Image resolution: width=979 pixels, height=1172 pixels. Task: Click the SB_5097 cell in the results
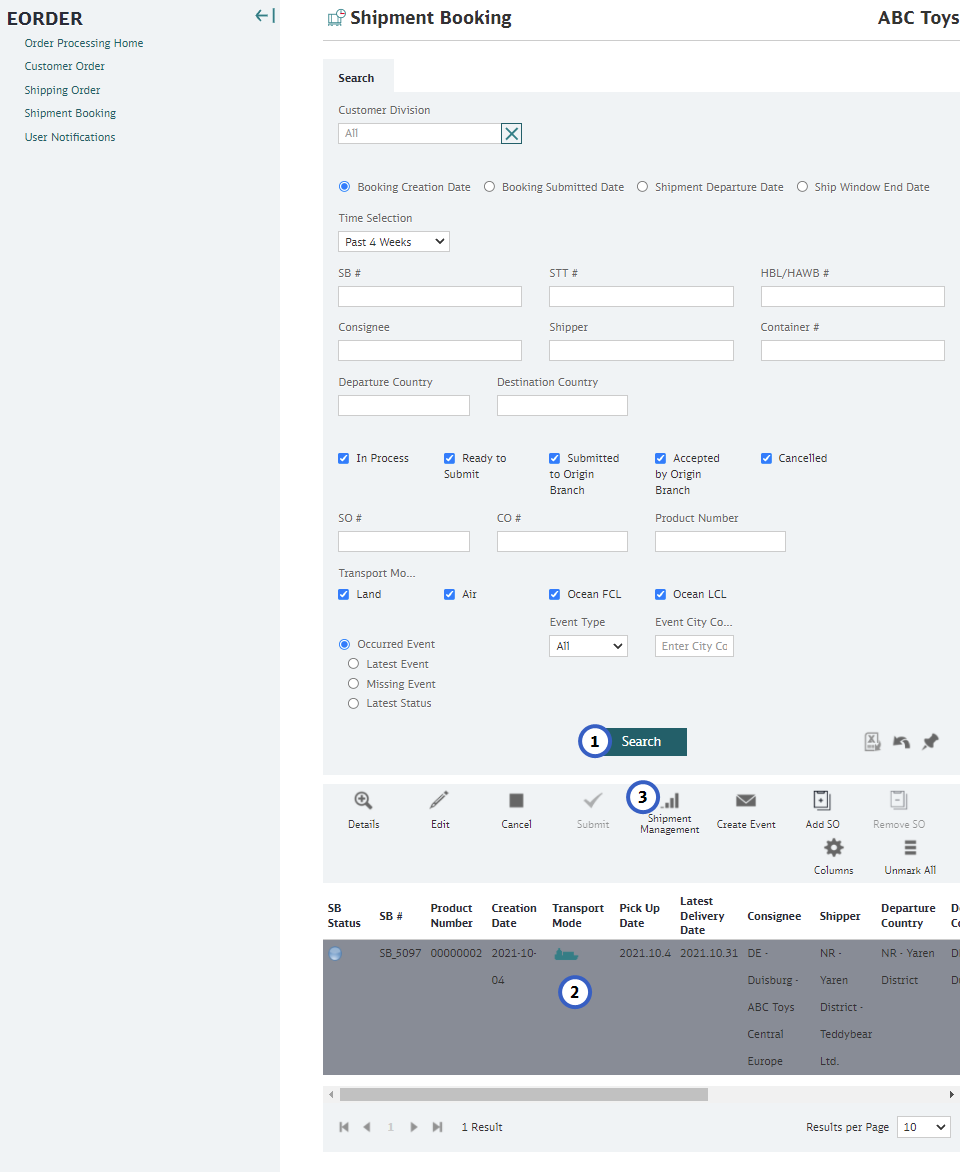[400, 953]
